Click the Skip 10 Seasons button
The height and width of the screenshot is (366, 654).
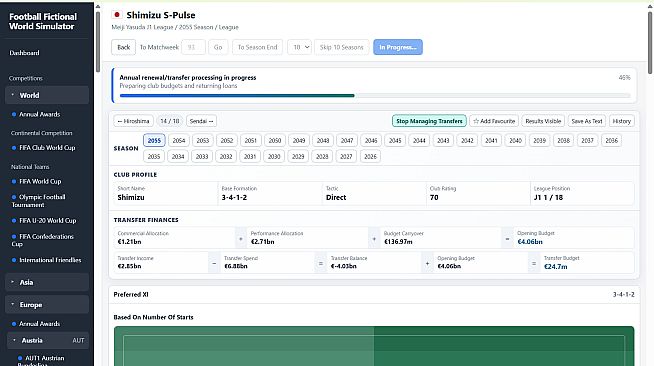(342, 47)
